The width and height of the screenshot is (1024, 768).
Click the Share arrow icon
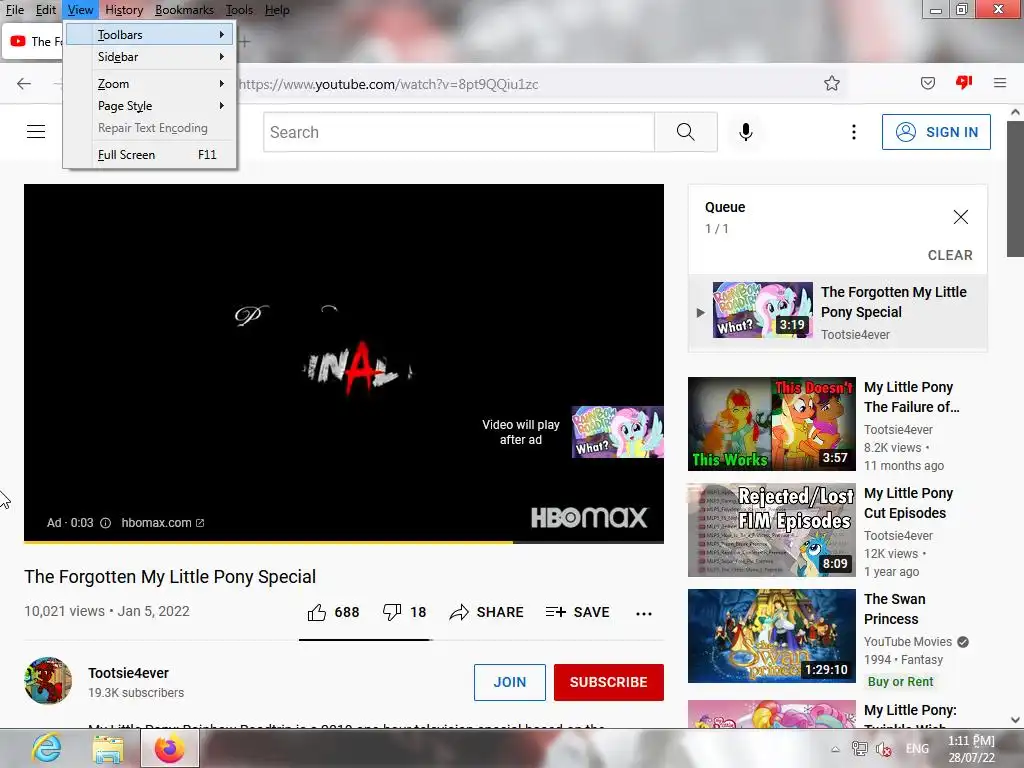(459, 612)
